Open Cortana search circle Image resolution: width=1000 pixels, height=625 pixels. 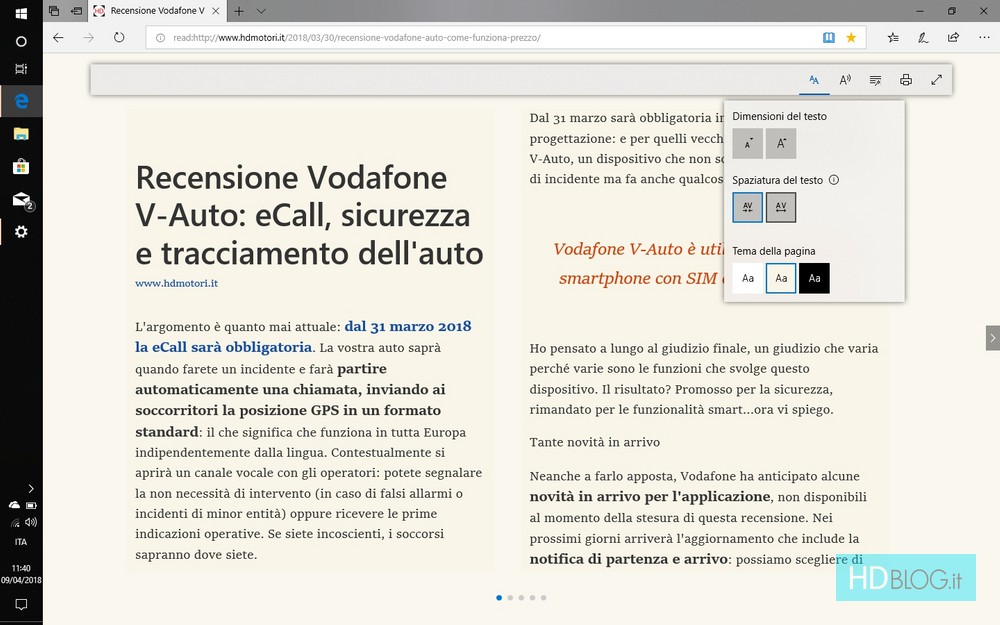point(21,41)
